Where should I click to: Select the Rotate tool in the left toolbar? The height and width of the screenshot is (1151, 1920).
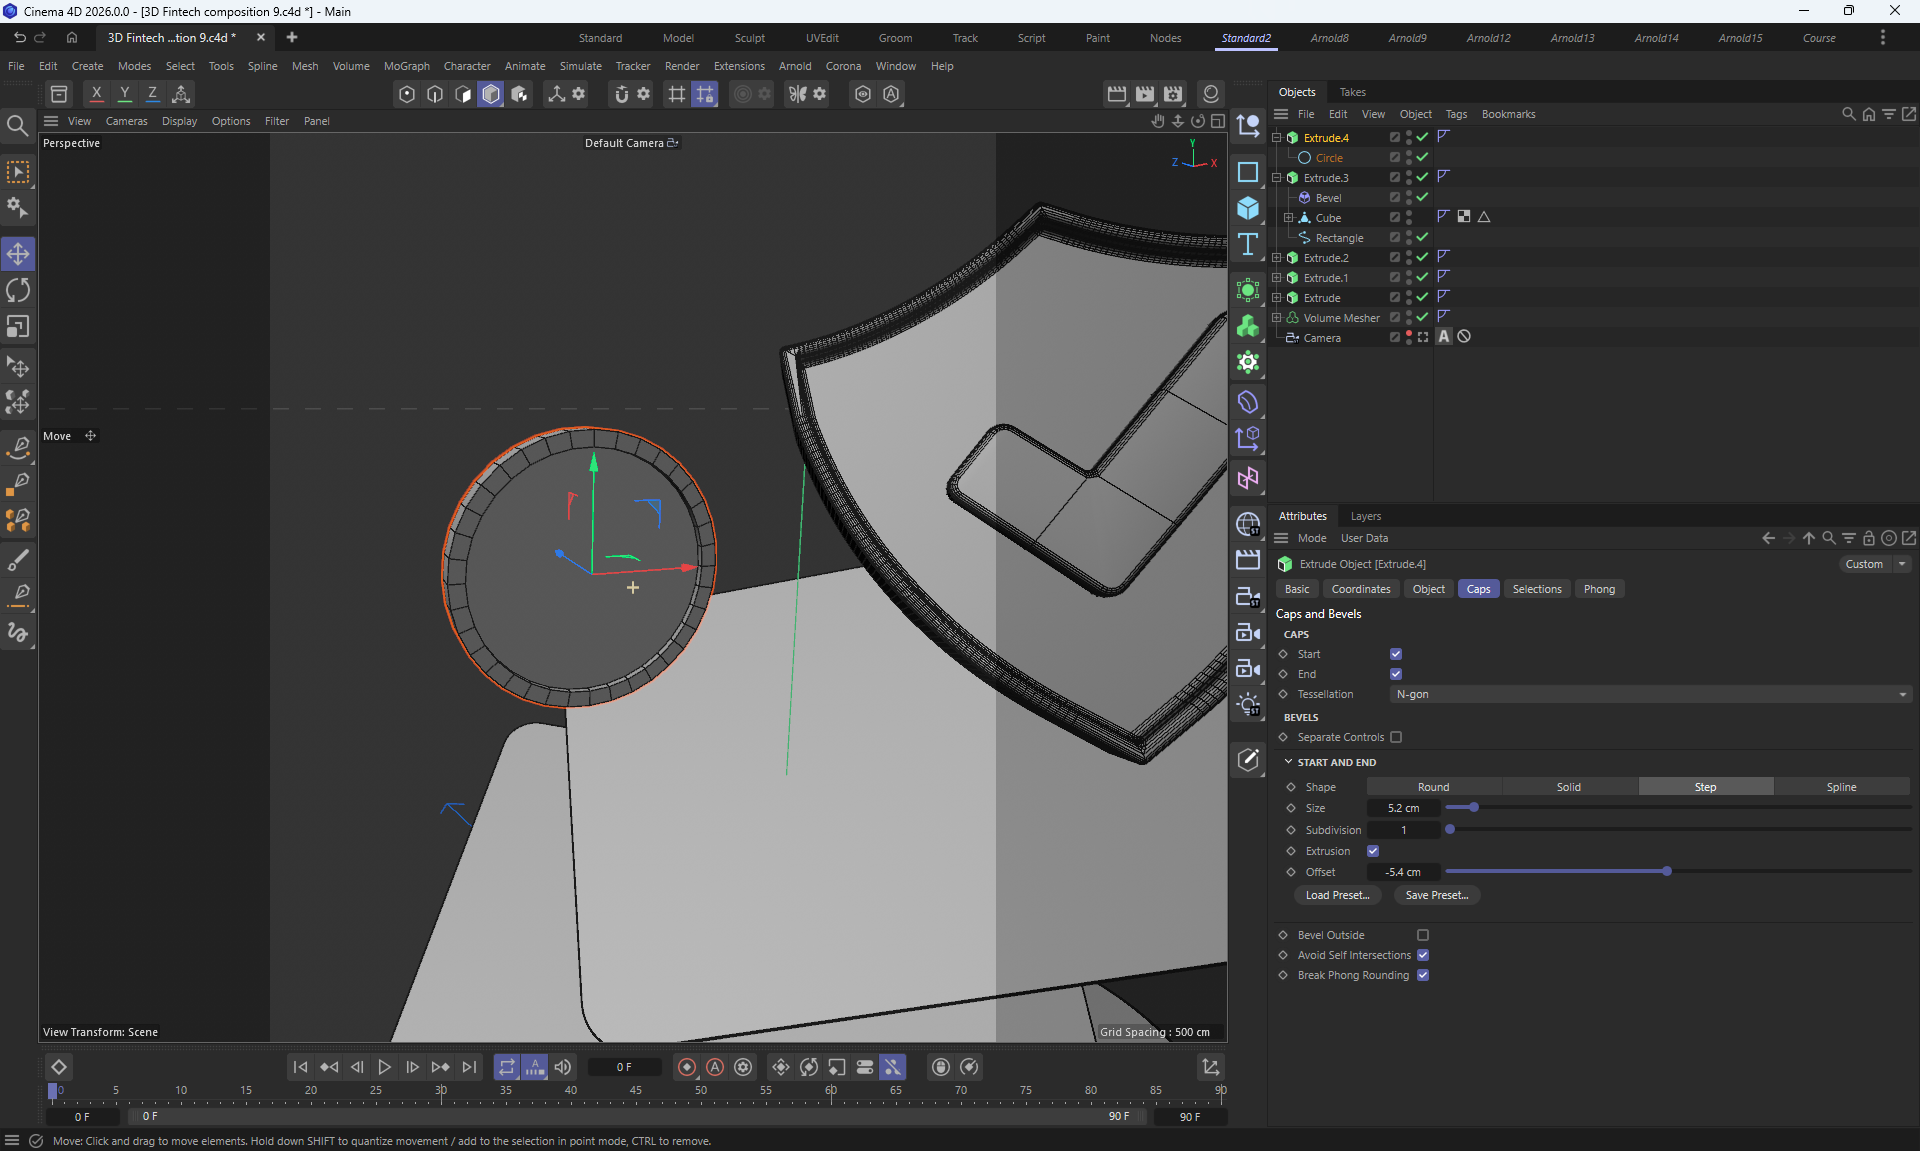coord(18,290)
